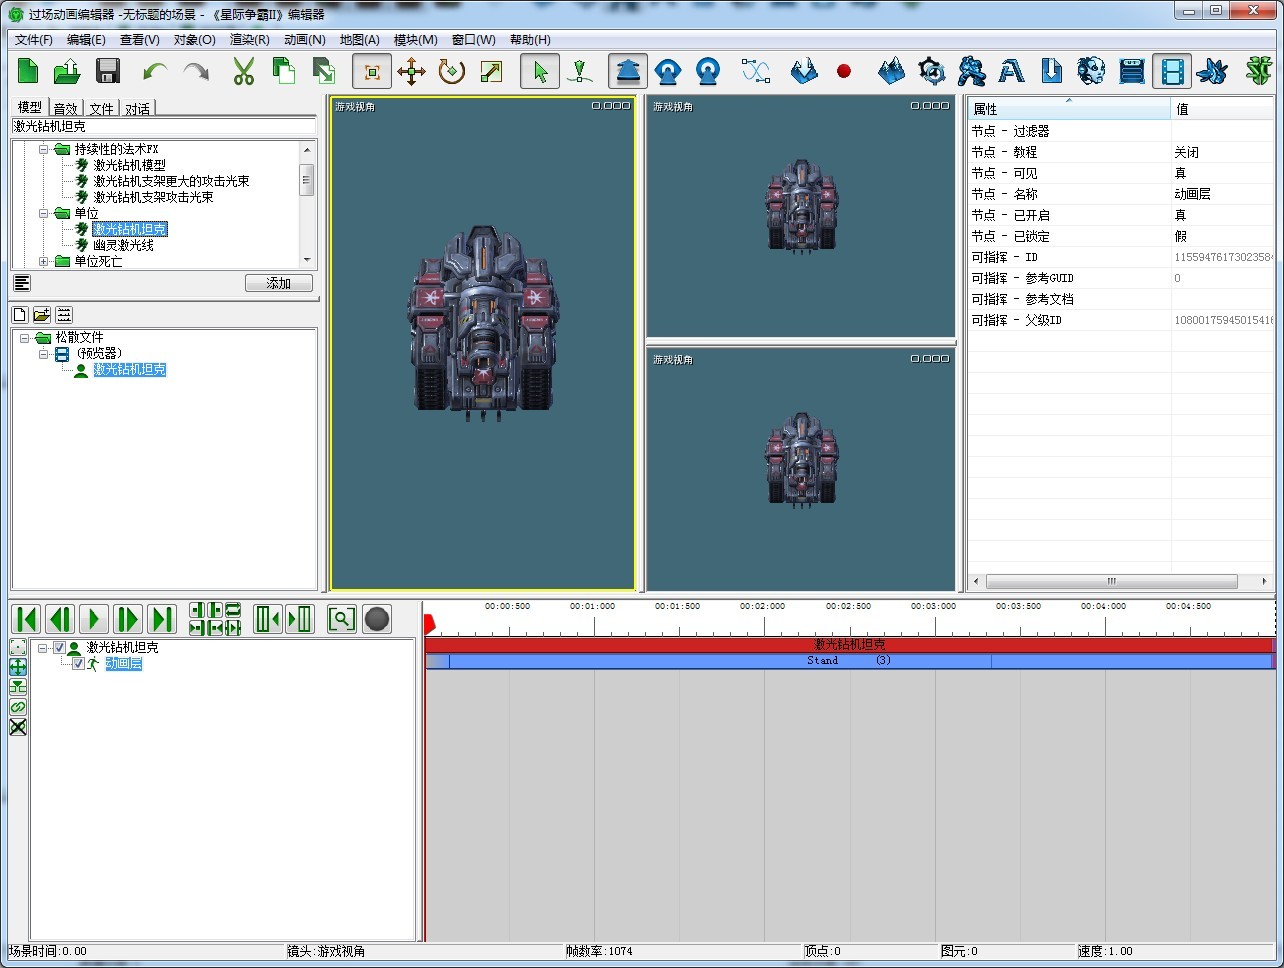Image resolution: width=1284 pixels, height=968 pixels.
Task: Click the properties panel horizontal scrollbar
Action: (x=1111, y=581)
